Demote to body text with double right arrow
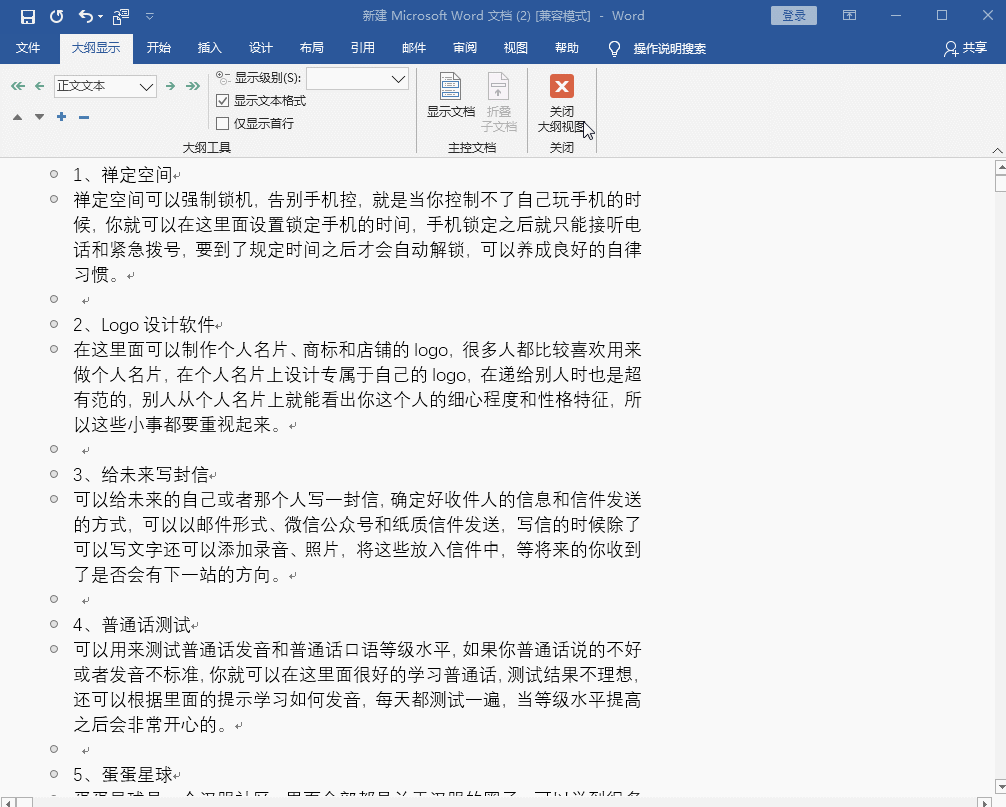This screenshot has width=1006, height=807. point(192,85)
